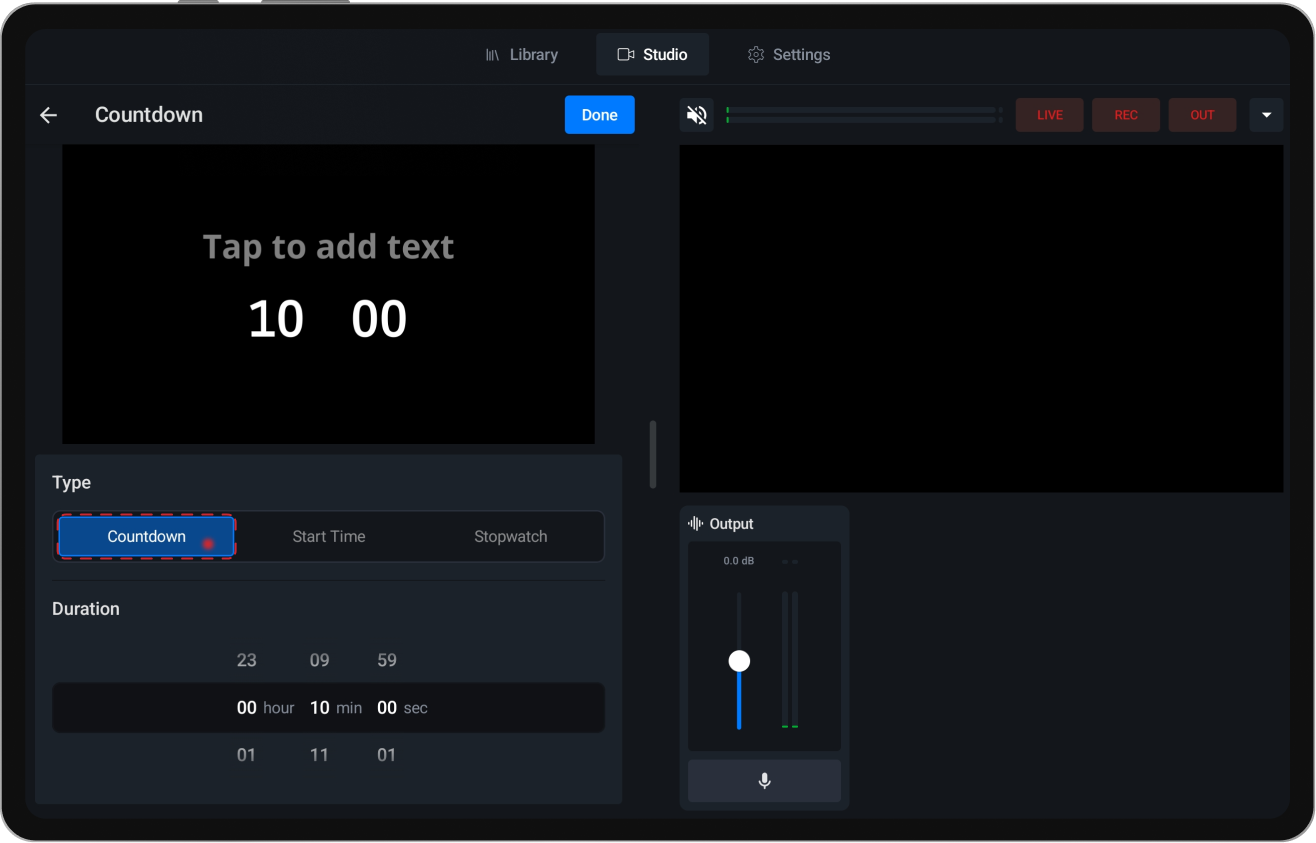Screen dimensions: 1316x843
Task: Select 23 in the hour column
Action: pyautogui.click(x=246, y=660)
